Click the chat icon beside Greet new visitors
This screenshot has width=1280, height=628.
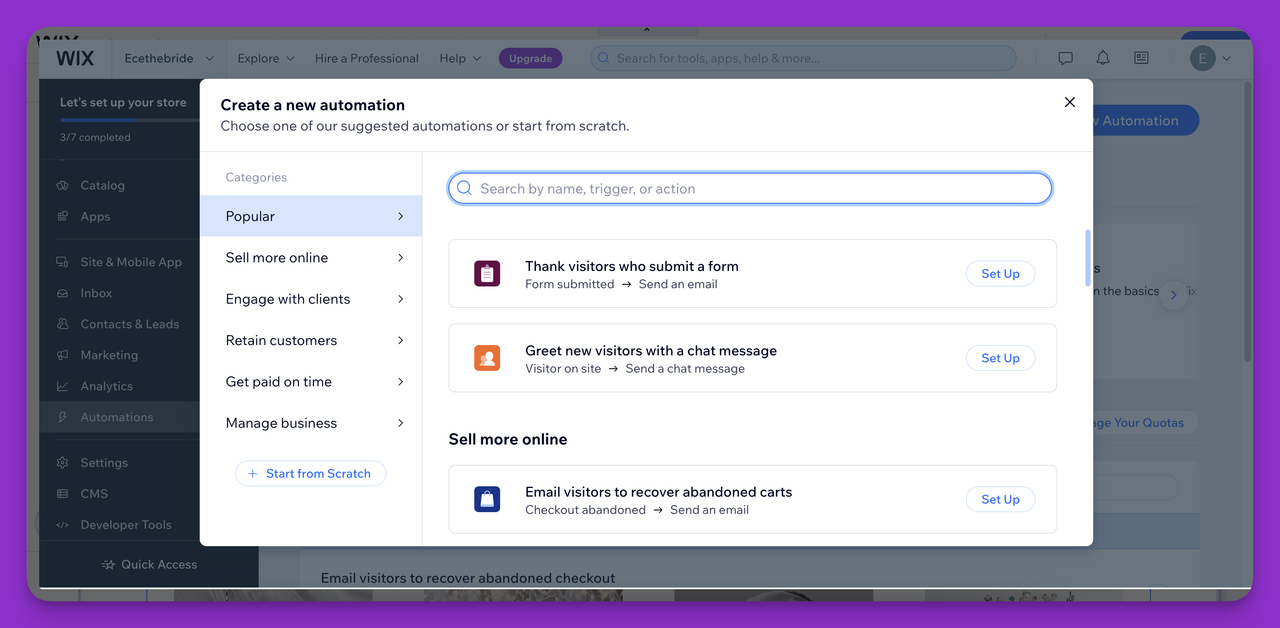487,358
